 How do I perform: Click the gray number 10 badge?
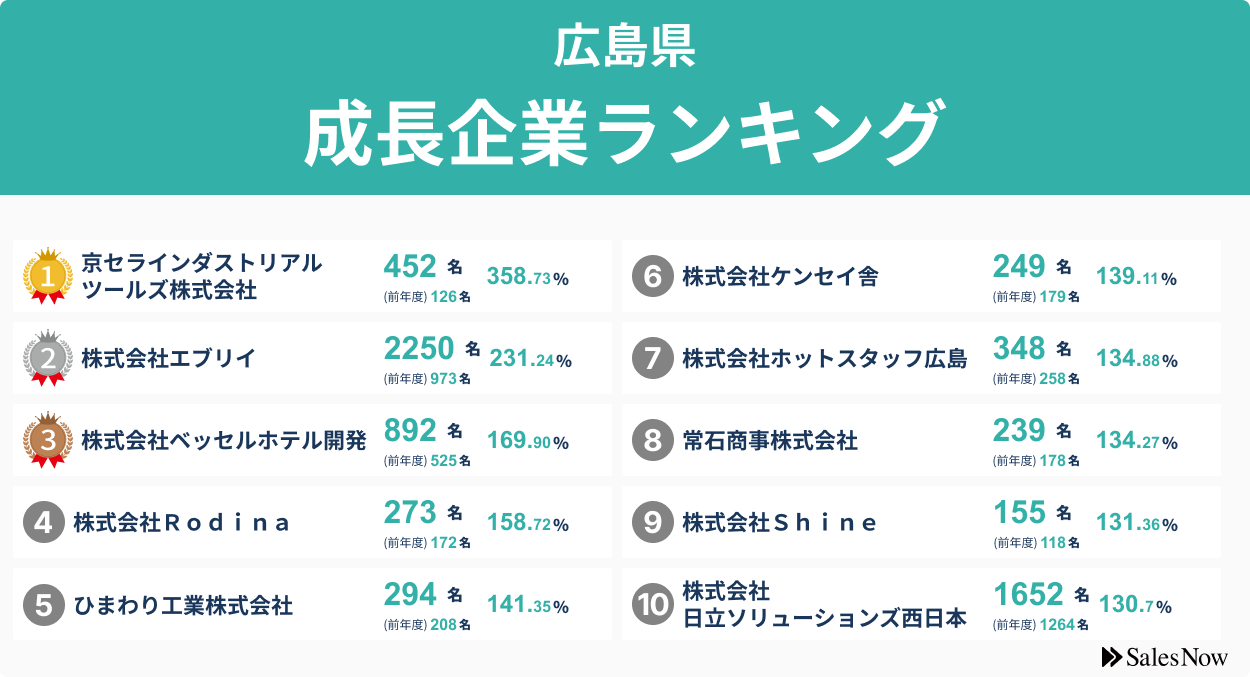(652, 604)
